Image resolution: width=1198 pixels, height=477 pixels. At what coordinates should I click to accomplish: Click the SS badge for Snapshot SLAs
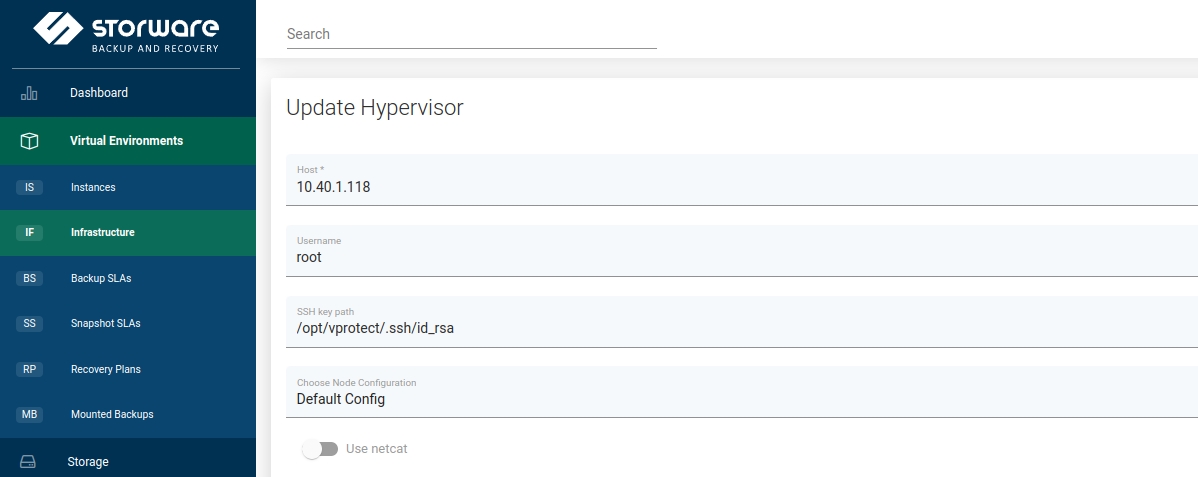(x=29, y=324)
